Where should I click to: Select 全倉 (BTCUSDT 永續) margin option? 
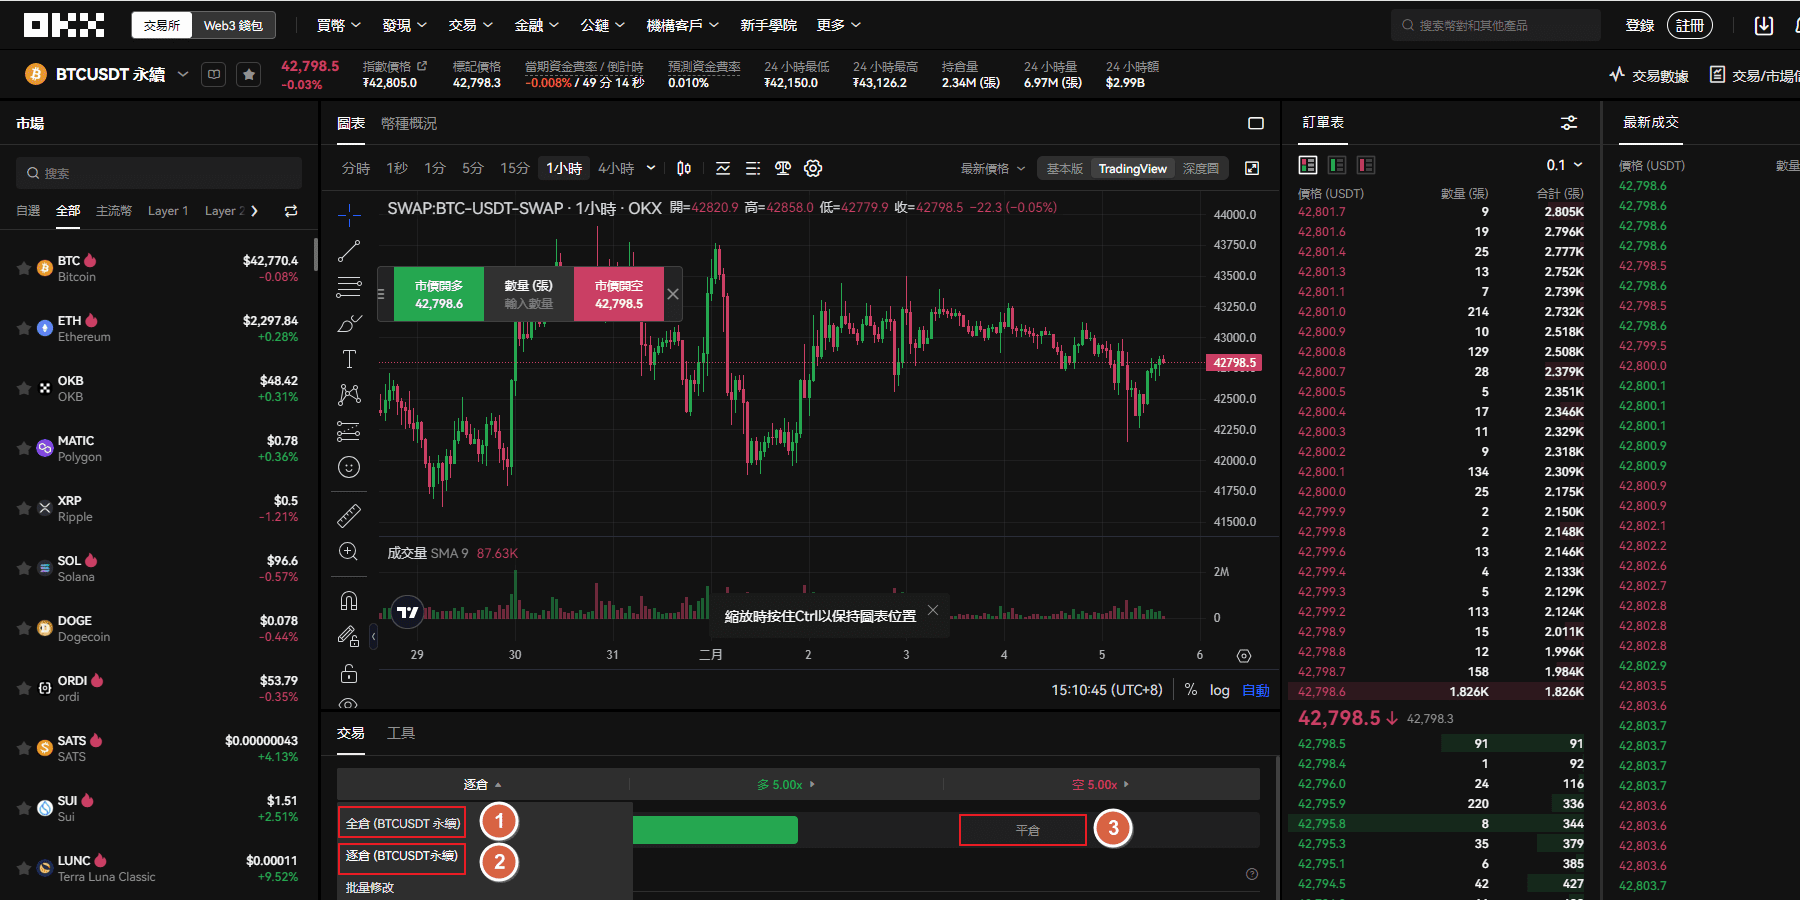click(402, 823)
